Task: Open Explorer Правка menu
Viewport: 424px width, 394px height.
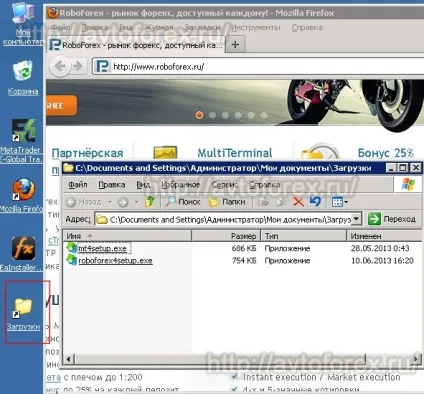Action: coord(112,184)
